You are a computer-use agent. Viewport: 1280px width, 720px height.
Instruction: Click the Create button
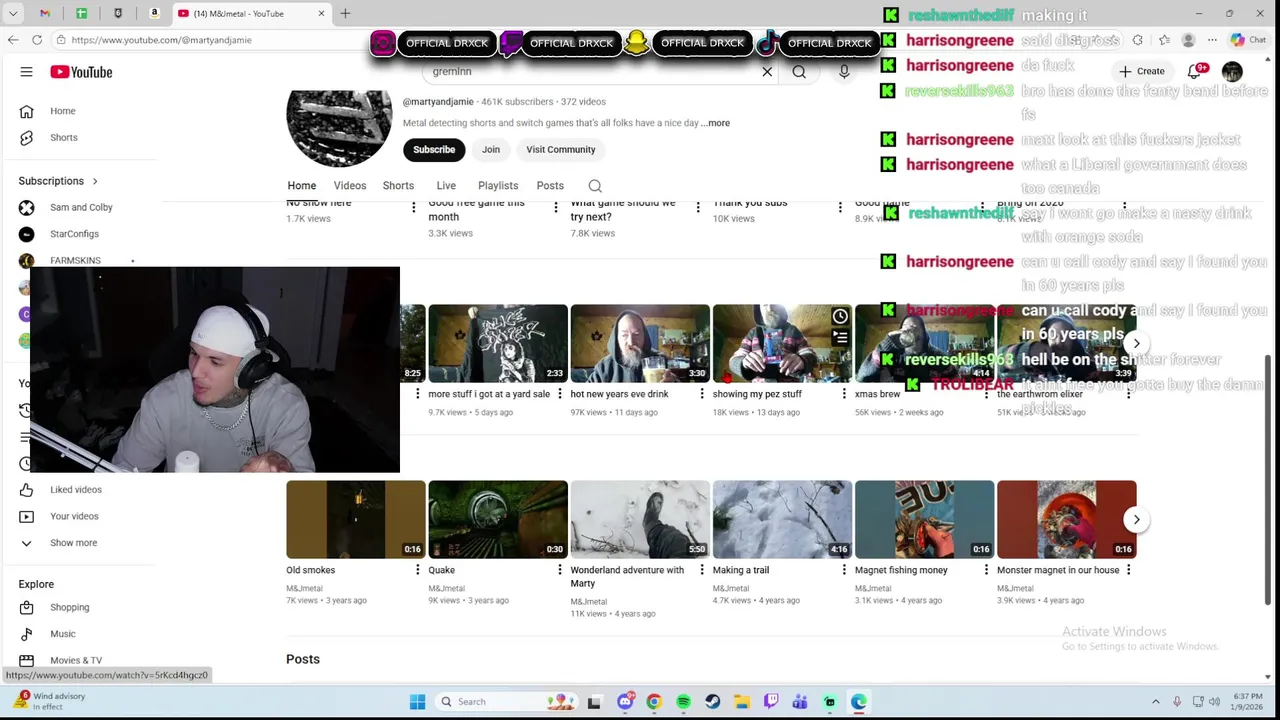pyautogui.click(x=1142, y=72)
